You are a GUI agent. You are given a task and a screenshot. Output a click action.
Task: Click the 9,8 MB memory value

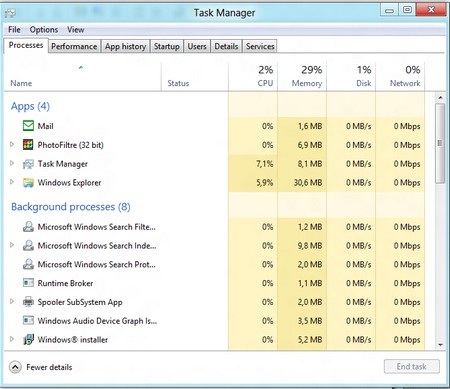(310, 246)
